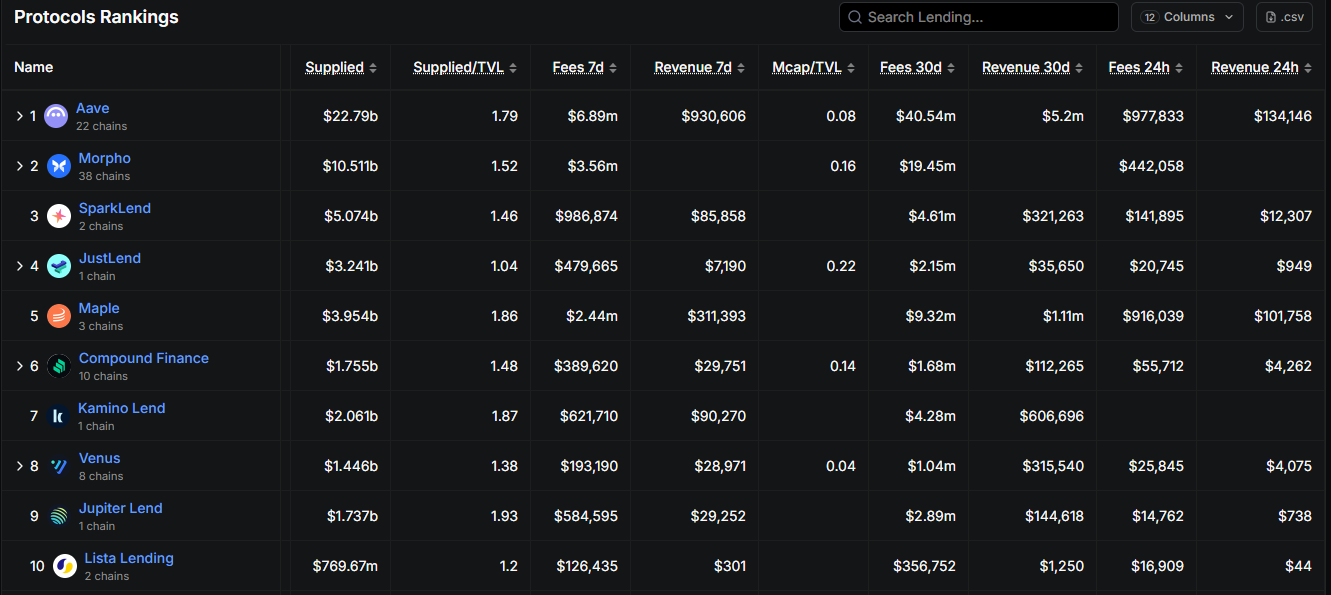Click the Fees 7d header label
The height and width of the screenshot is (595, 1331).
(578, 68)
